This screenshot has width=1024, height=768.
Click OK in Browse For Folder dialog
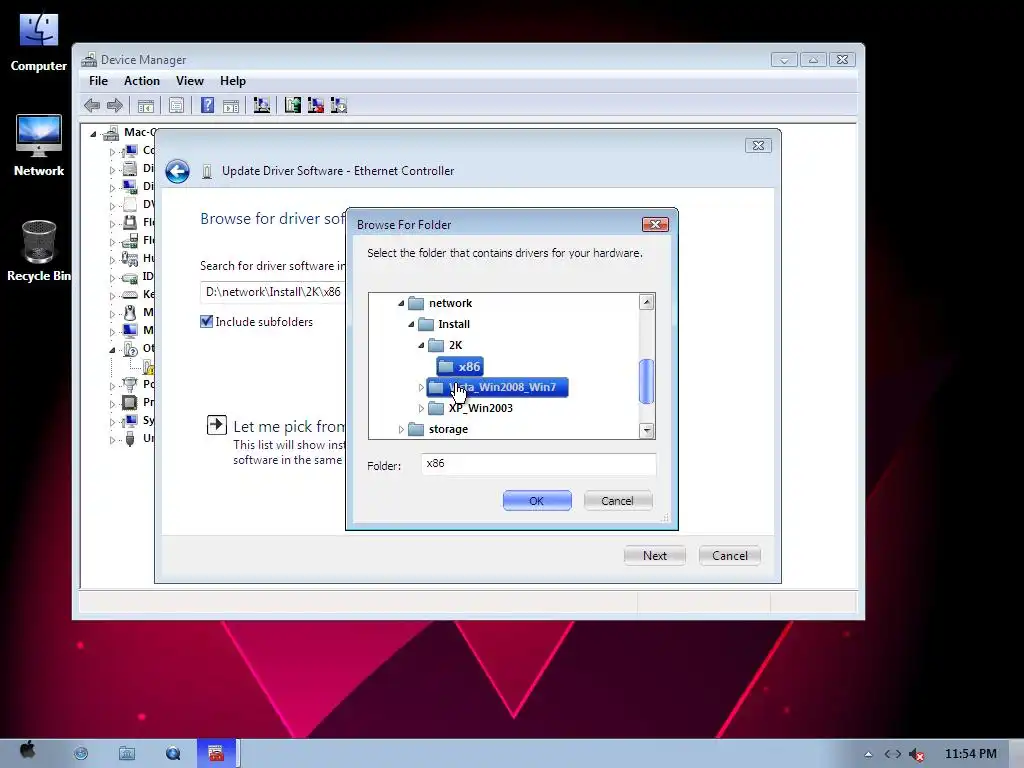click(537, 501)
